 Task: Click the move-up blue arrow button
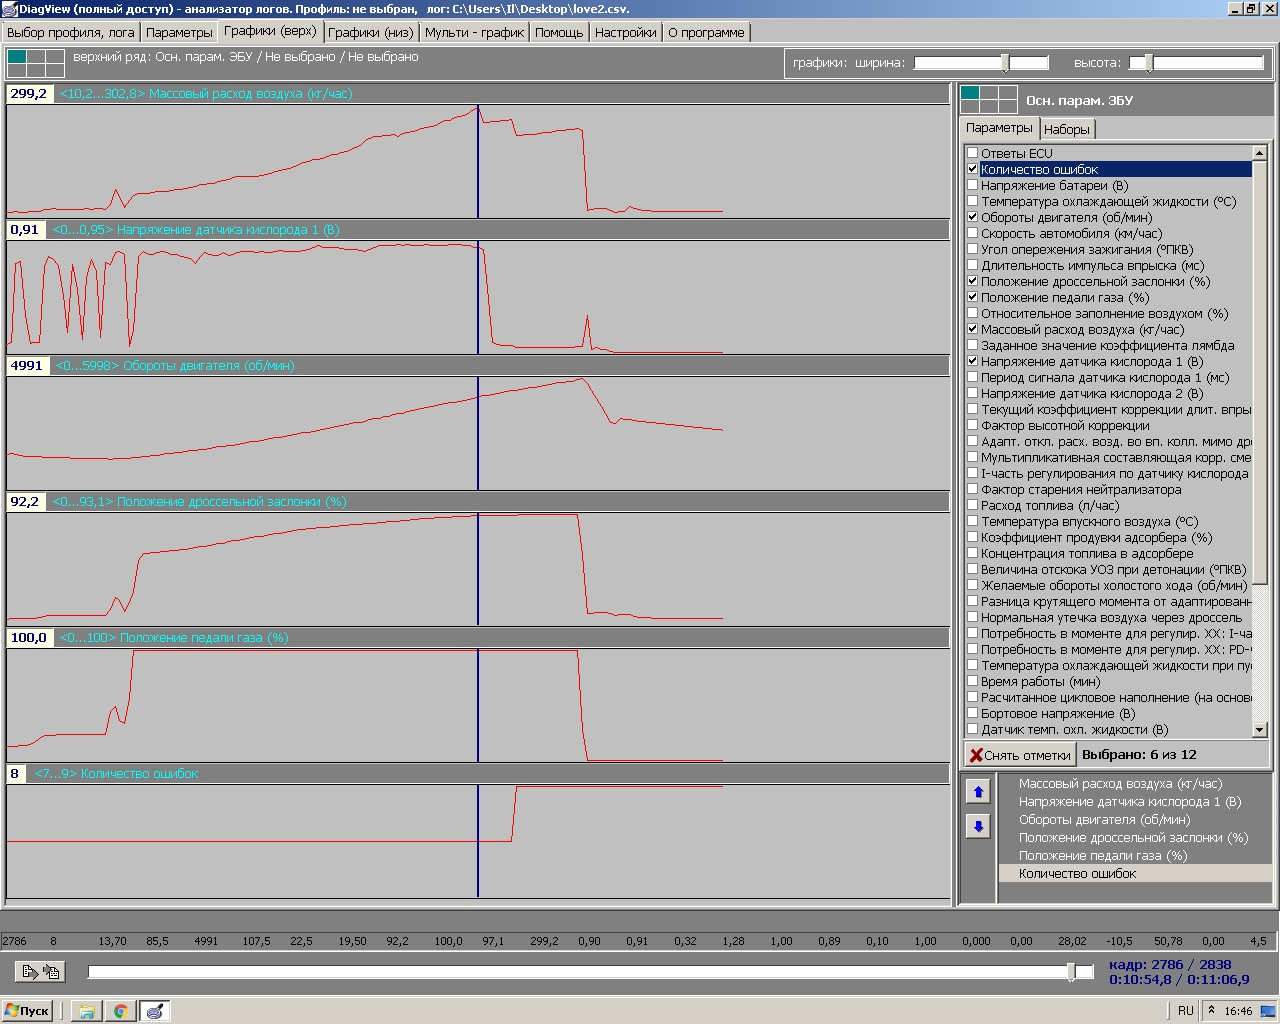(978, 792)
